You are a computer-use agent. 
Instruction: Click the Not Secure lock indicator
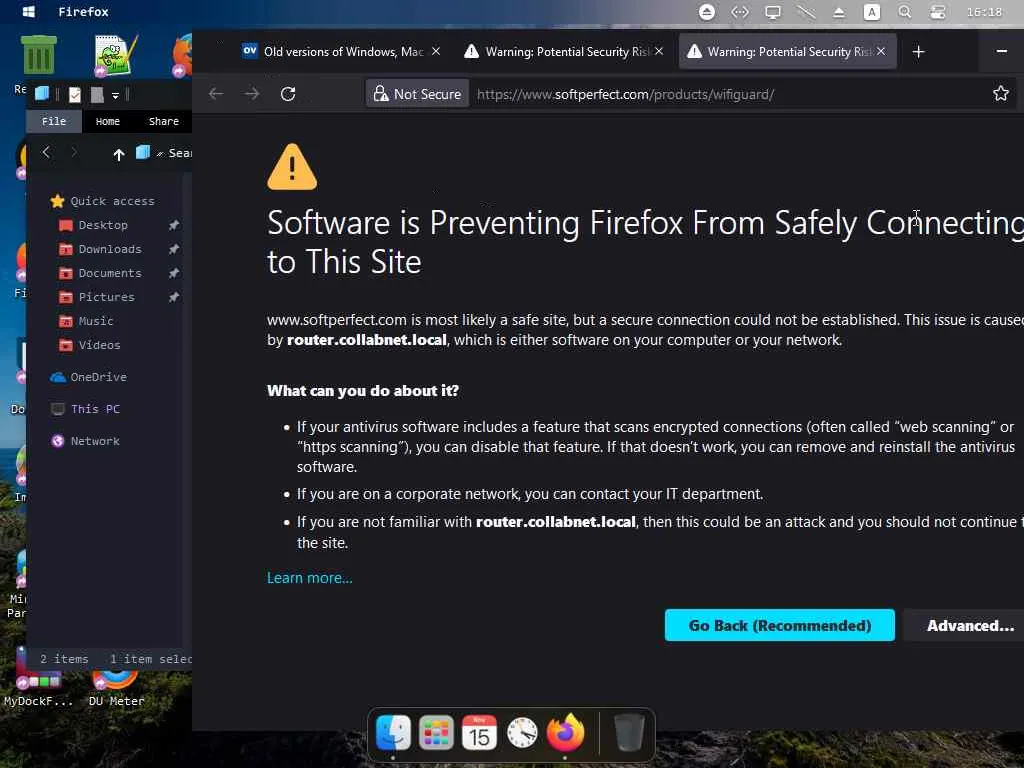point(417,94)
